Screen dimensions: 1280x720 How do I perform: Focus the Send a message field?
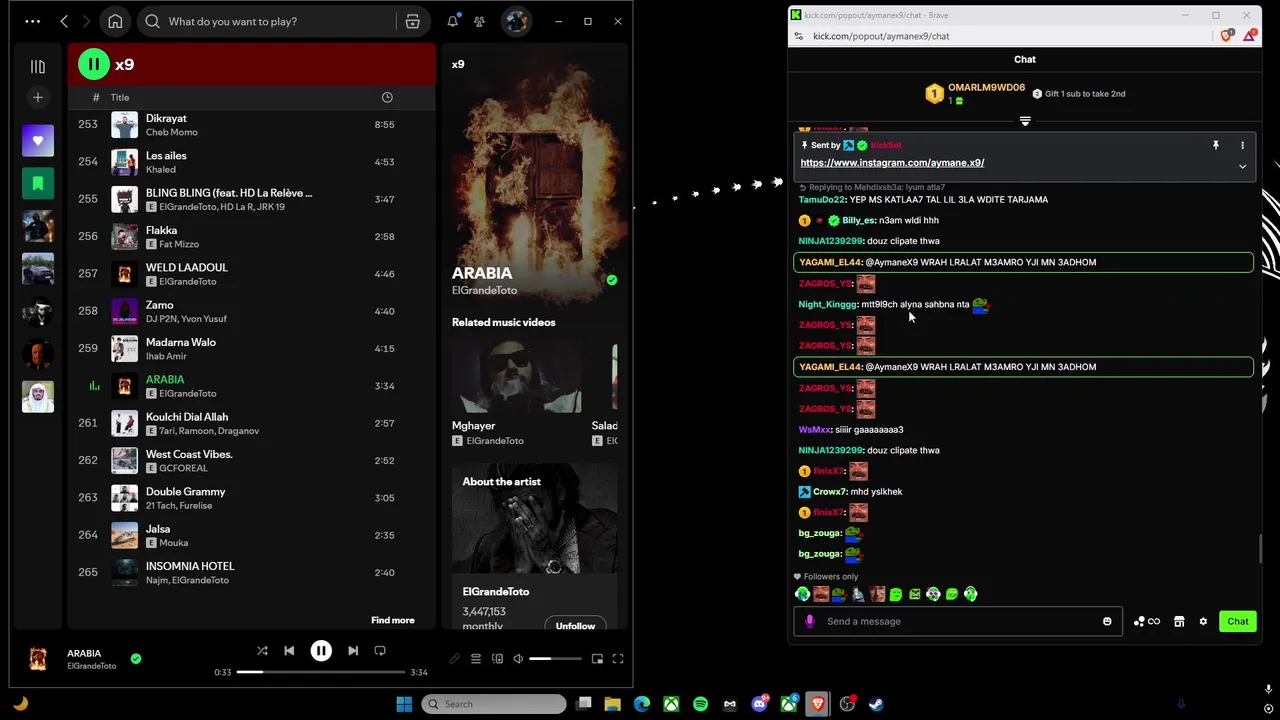tap(958, 621)
